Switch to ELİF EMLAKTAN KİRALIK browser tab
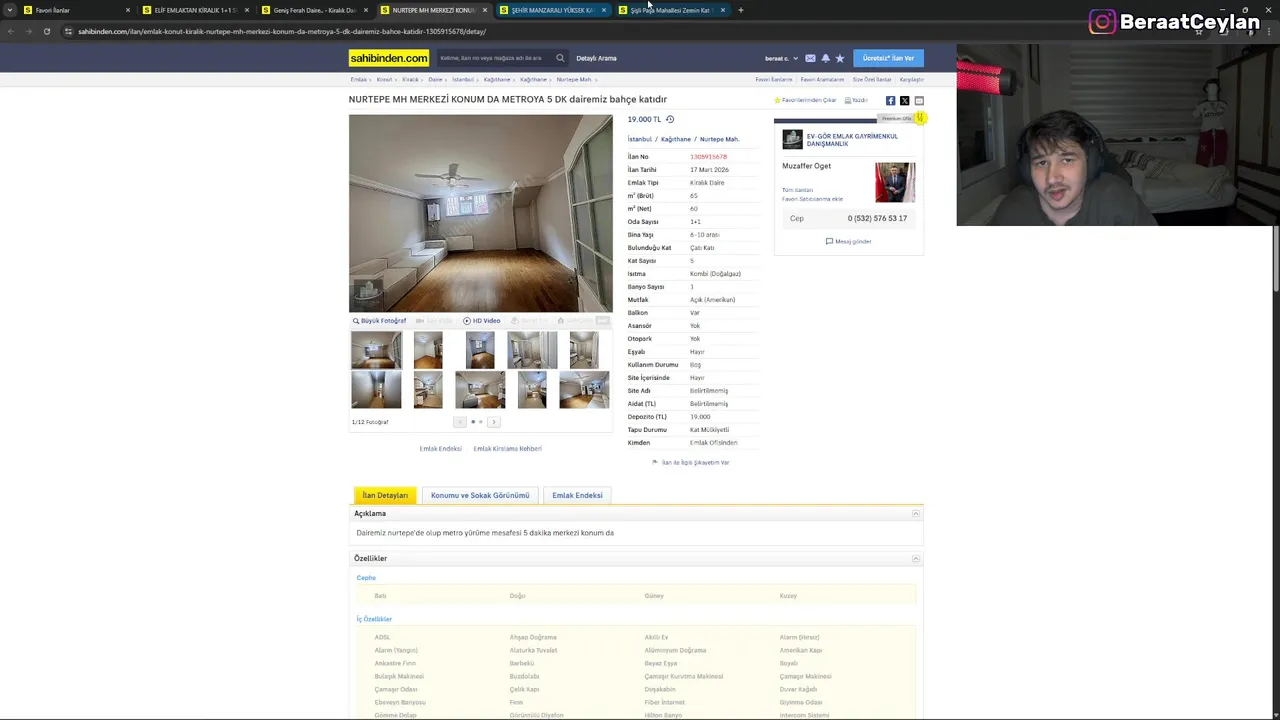 click(x=194, y=10)
